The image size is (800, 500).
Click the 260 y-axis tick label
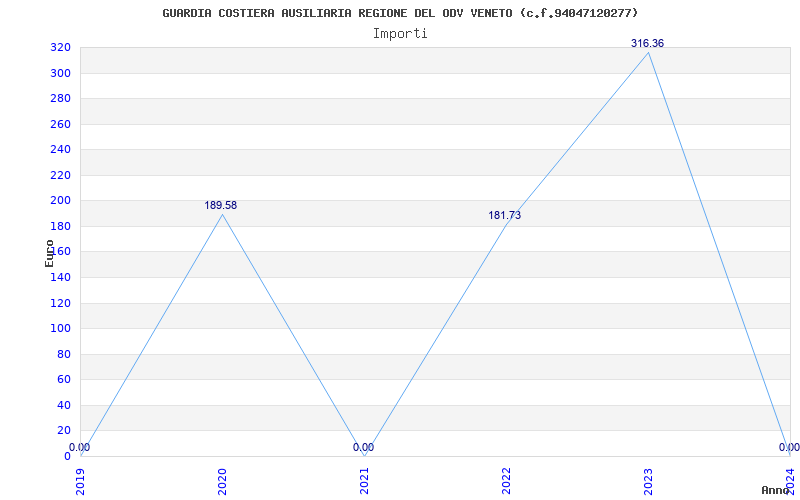tap(60, 124)
